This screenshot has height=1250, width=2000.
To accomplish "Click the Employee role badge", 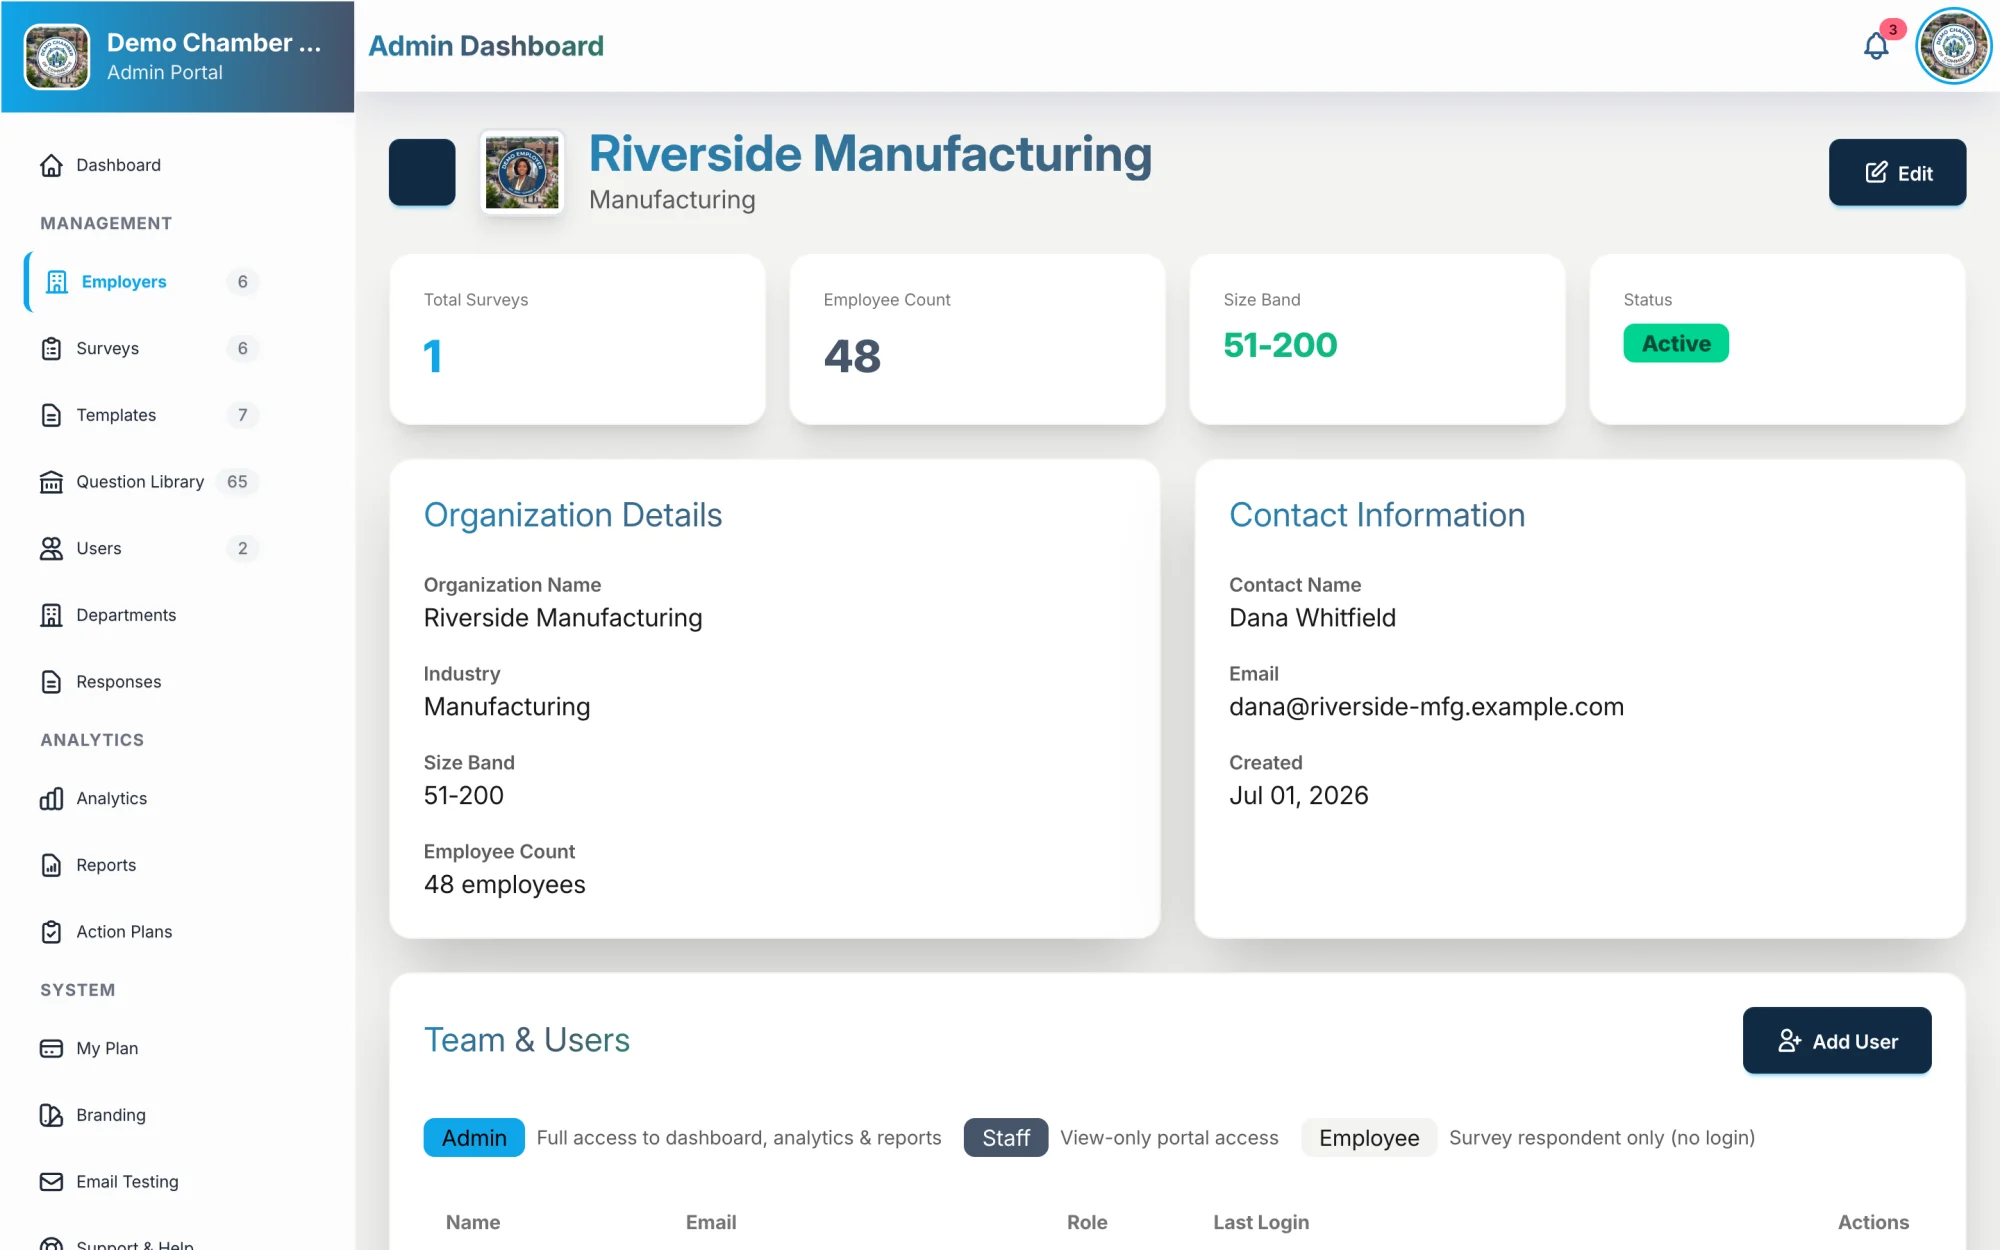I will click(x=1369, y=1138).
